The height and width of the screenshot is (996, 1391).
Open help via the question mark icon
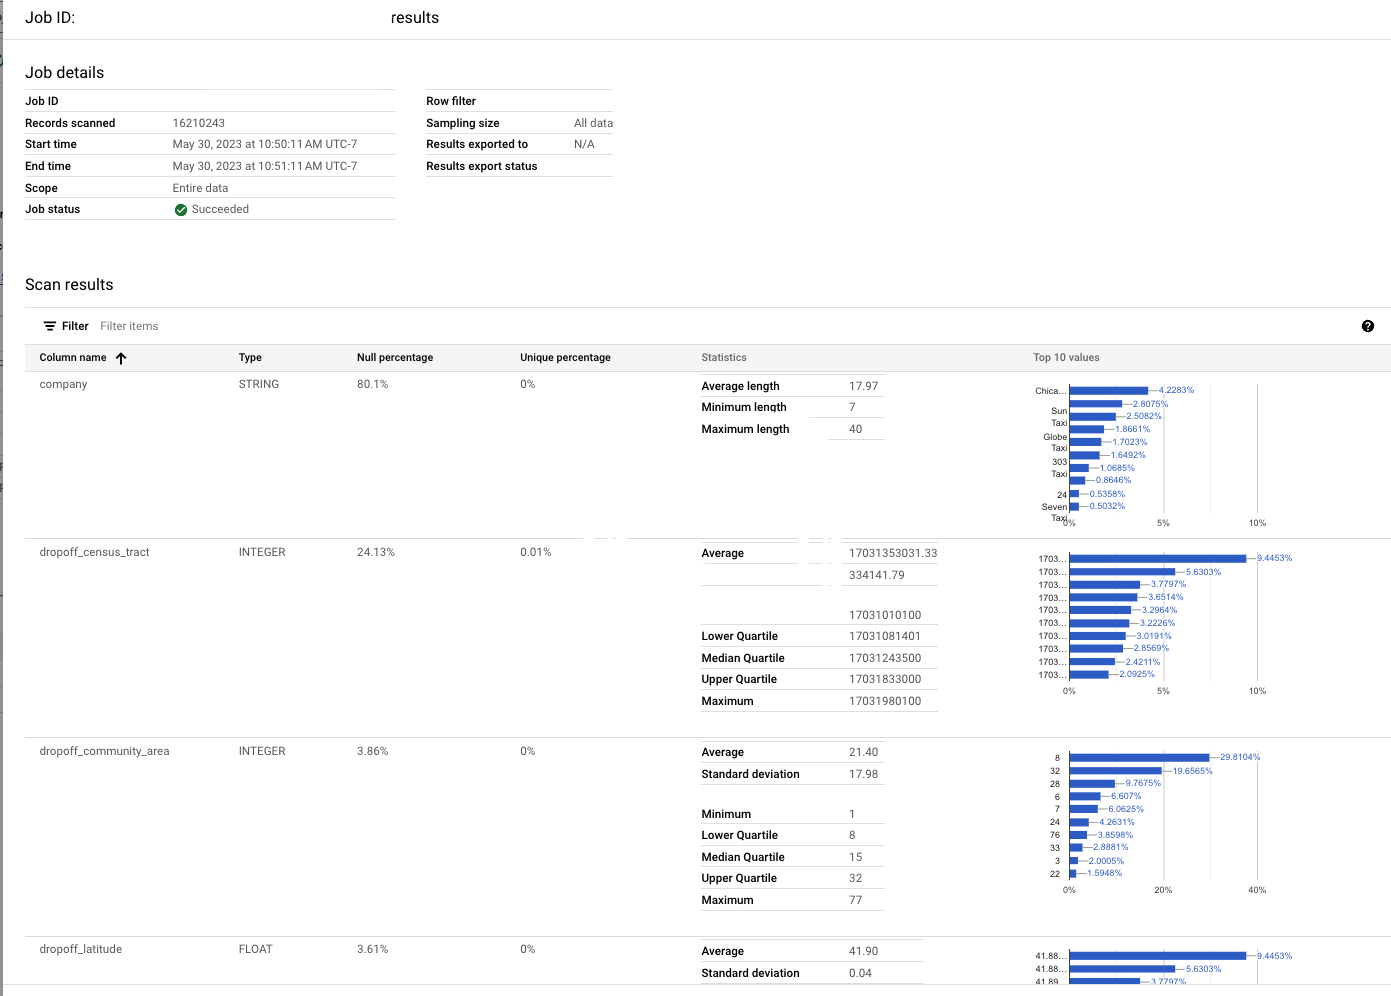point(1367,326)
